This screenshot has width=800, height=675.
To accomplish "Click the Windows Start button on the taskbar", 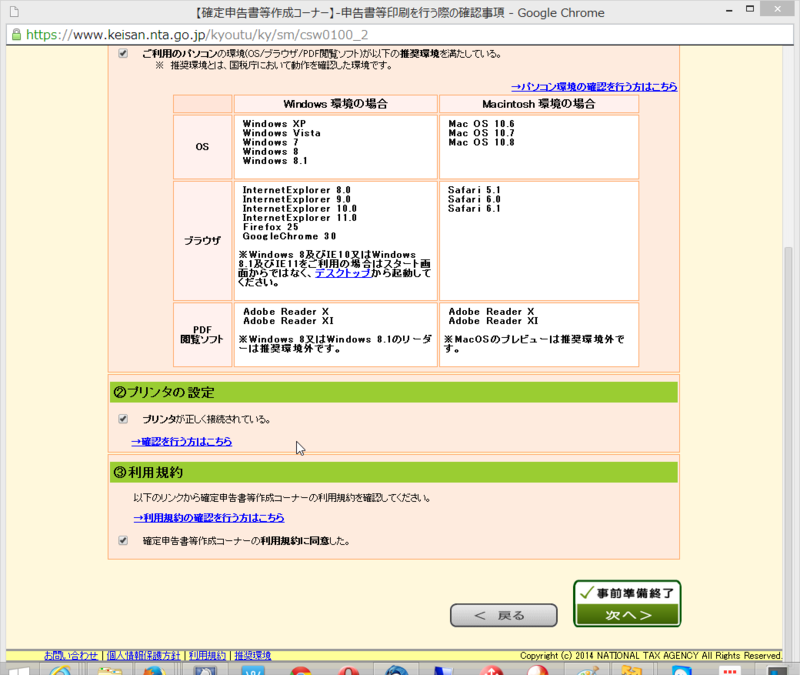I will pos(18,670).
